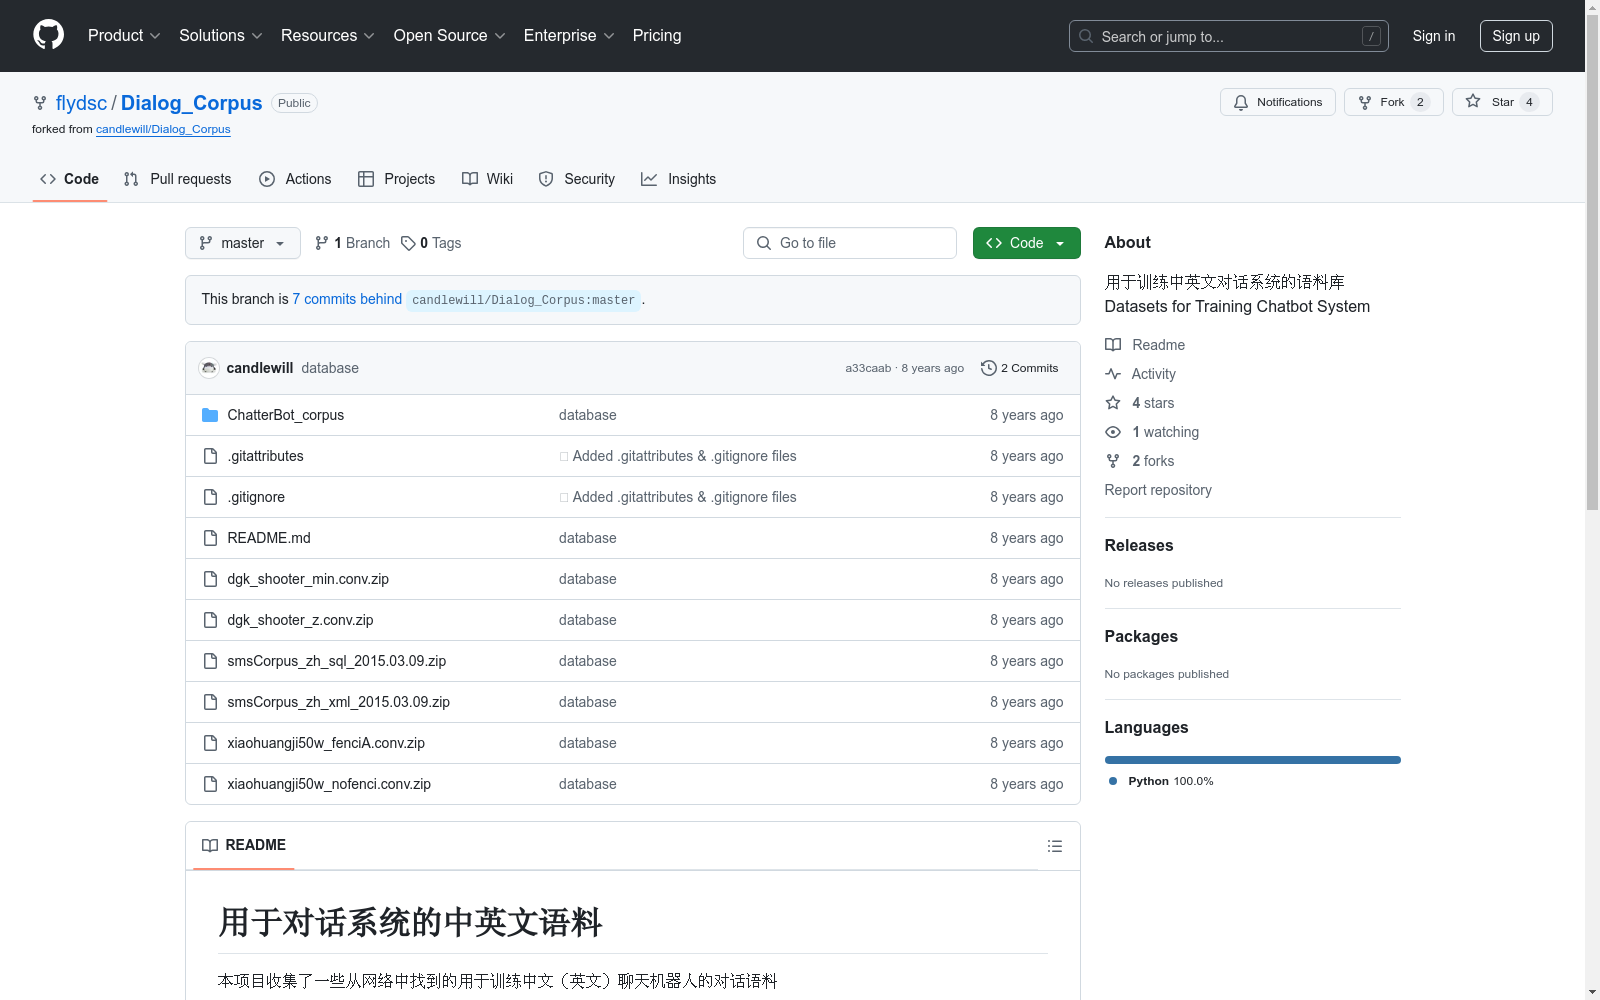Open the README.md file

point(269,538)
